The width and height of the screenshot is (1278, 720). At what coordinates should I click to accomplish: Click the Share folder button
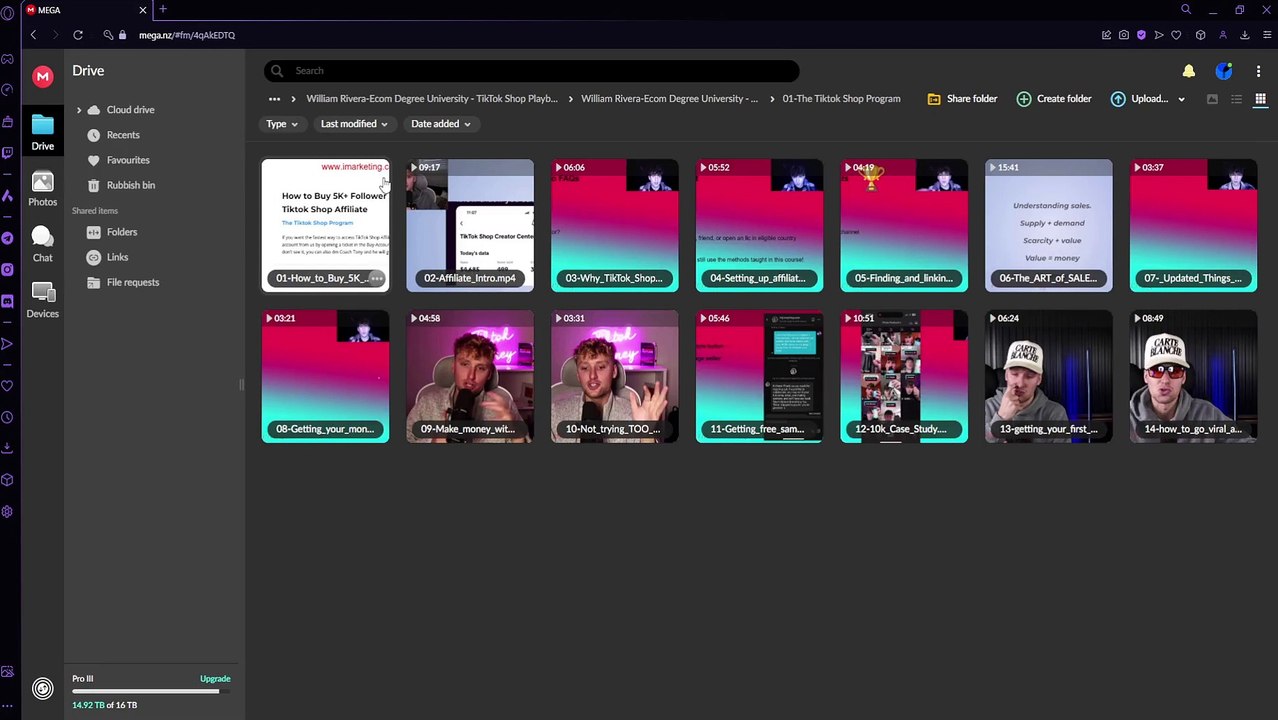pyautogui.click(x=962, y=99)
